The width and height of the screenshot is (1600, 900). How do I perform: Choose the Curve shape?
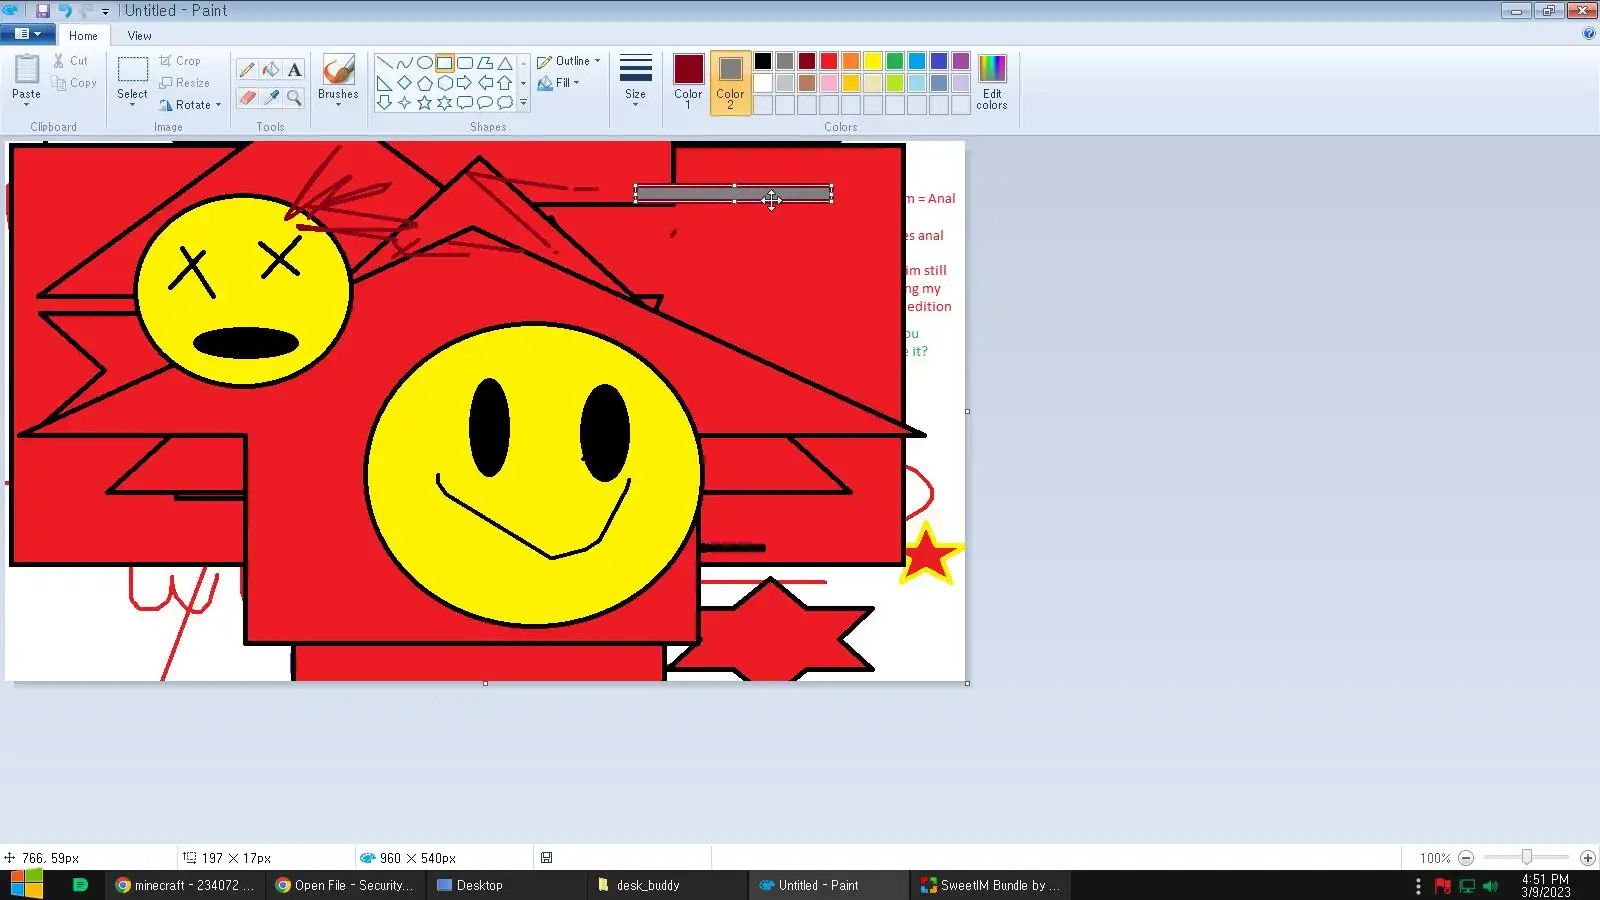pos(404,63)
